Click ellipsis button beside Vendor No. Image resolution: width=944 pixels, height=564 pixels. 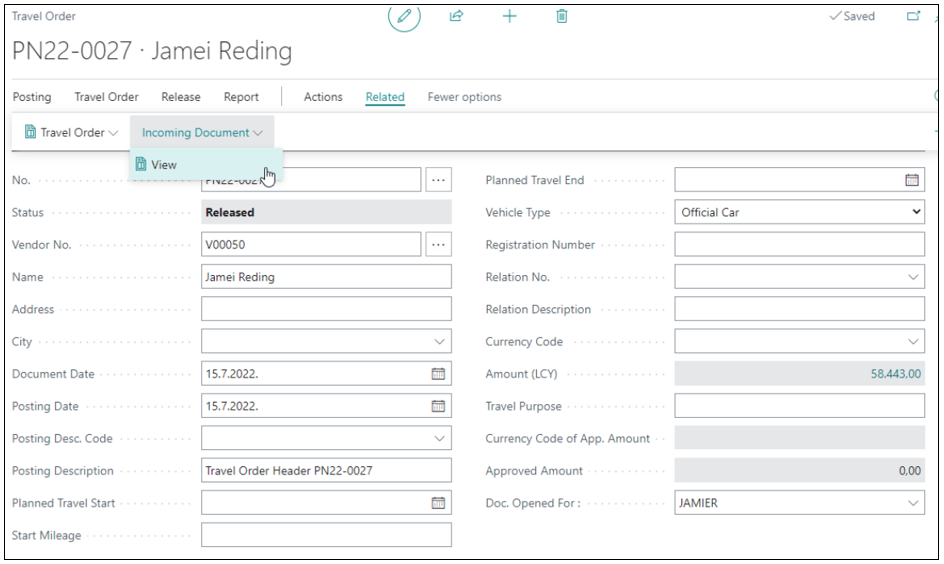point(438,244)
